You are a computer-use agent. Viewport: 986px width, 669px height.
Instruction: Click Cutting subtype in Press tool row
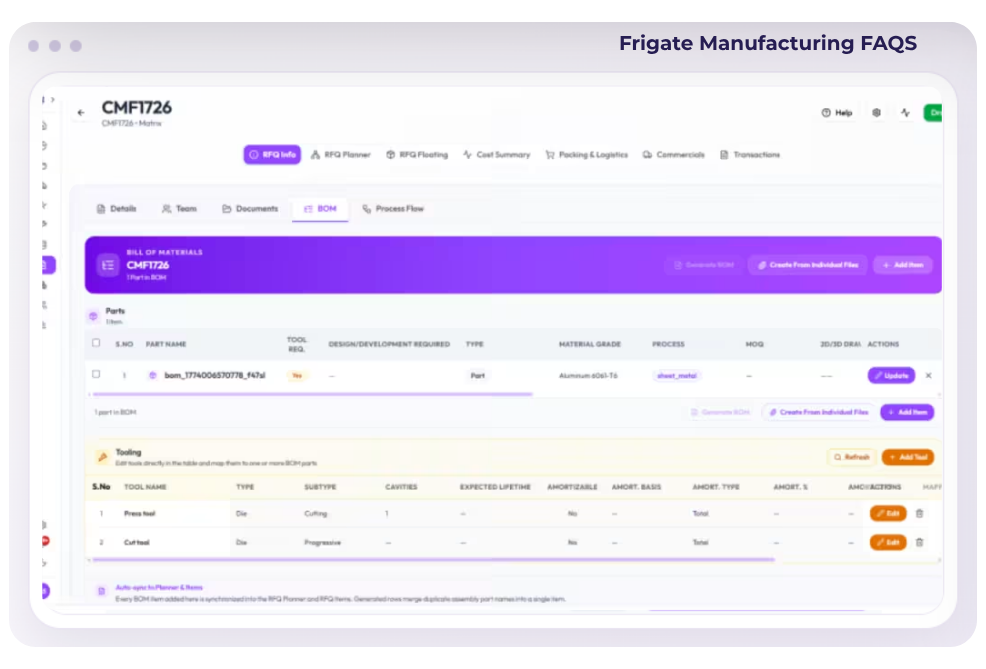click(x=316, y=514)
